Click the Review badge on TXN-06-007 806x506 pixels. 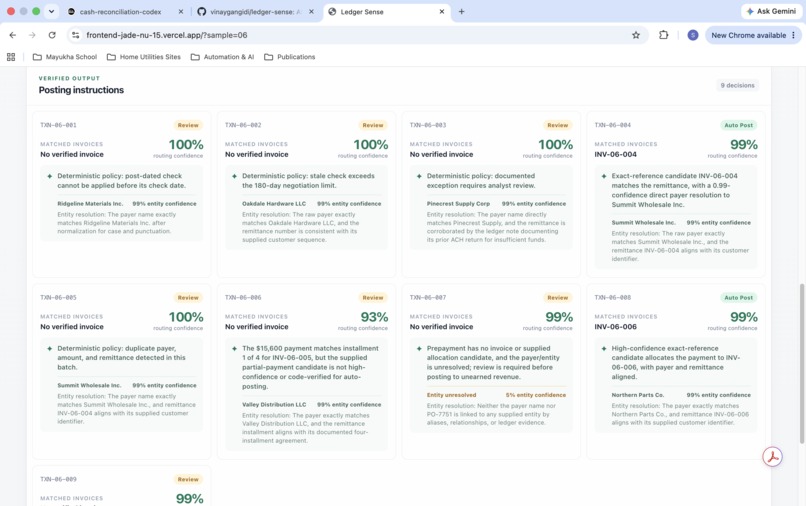pos(558,297)
